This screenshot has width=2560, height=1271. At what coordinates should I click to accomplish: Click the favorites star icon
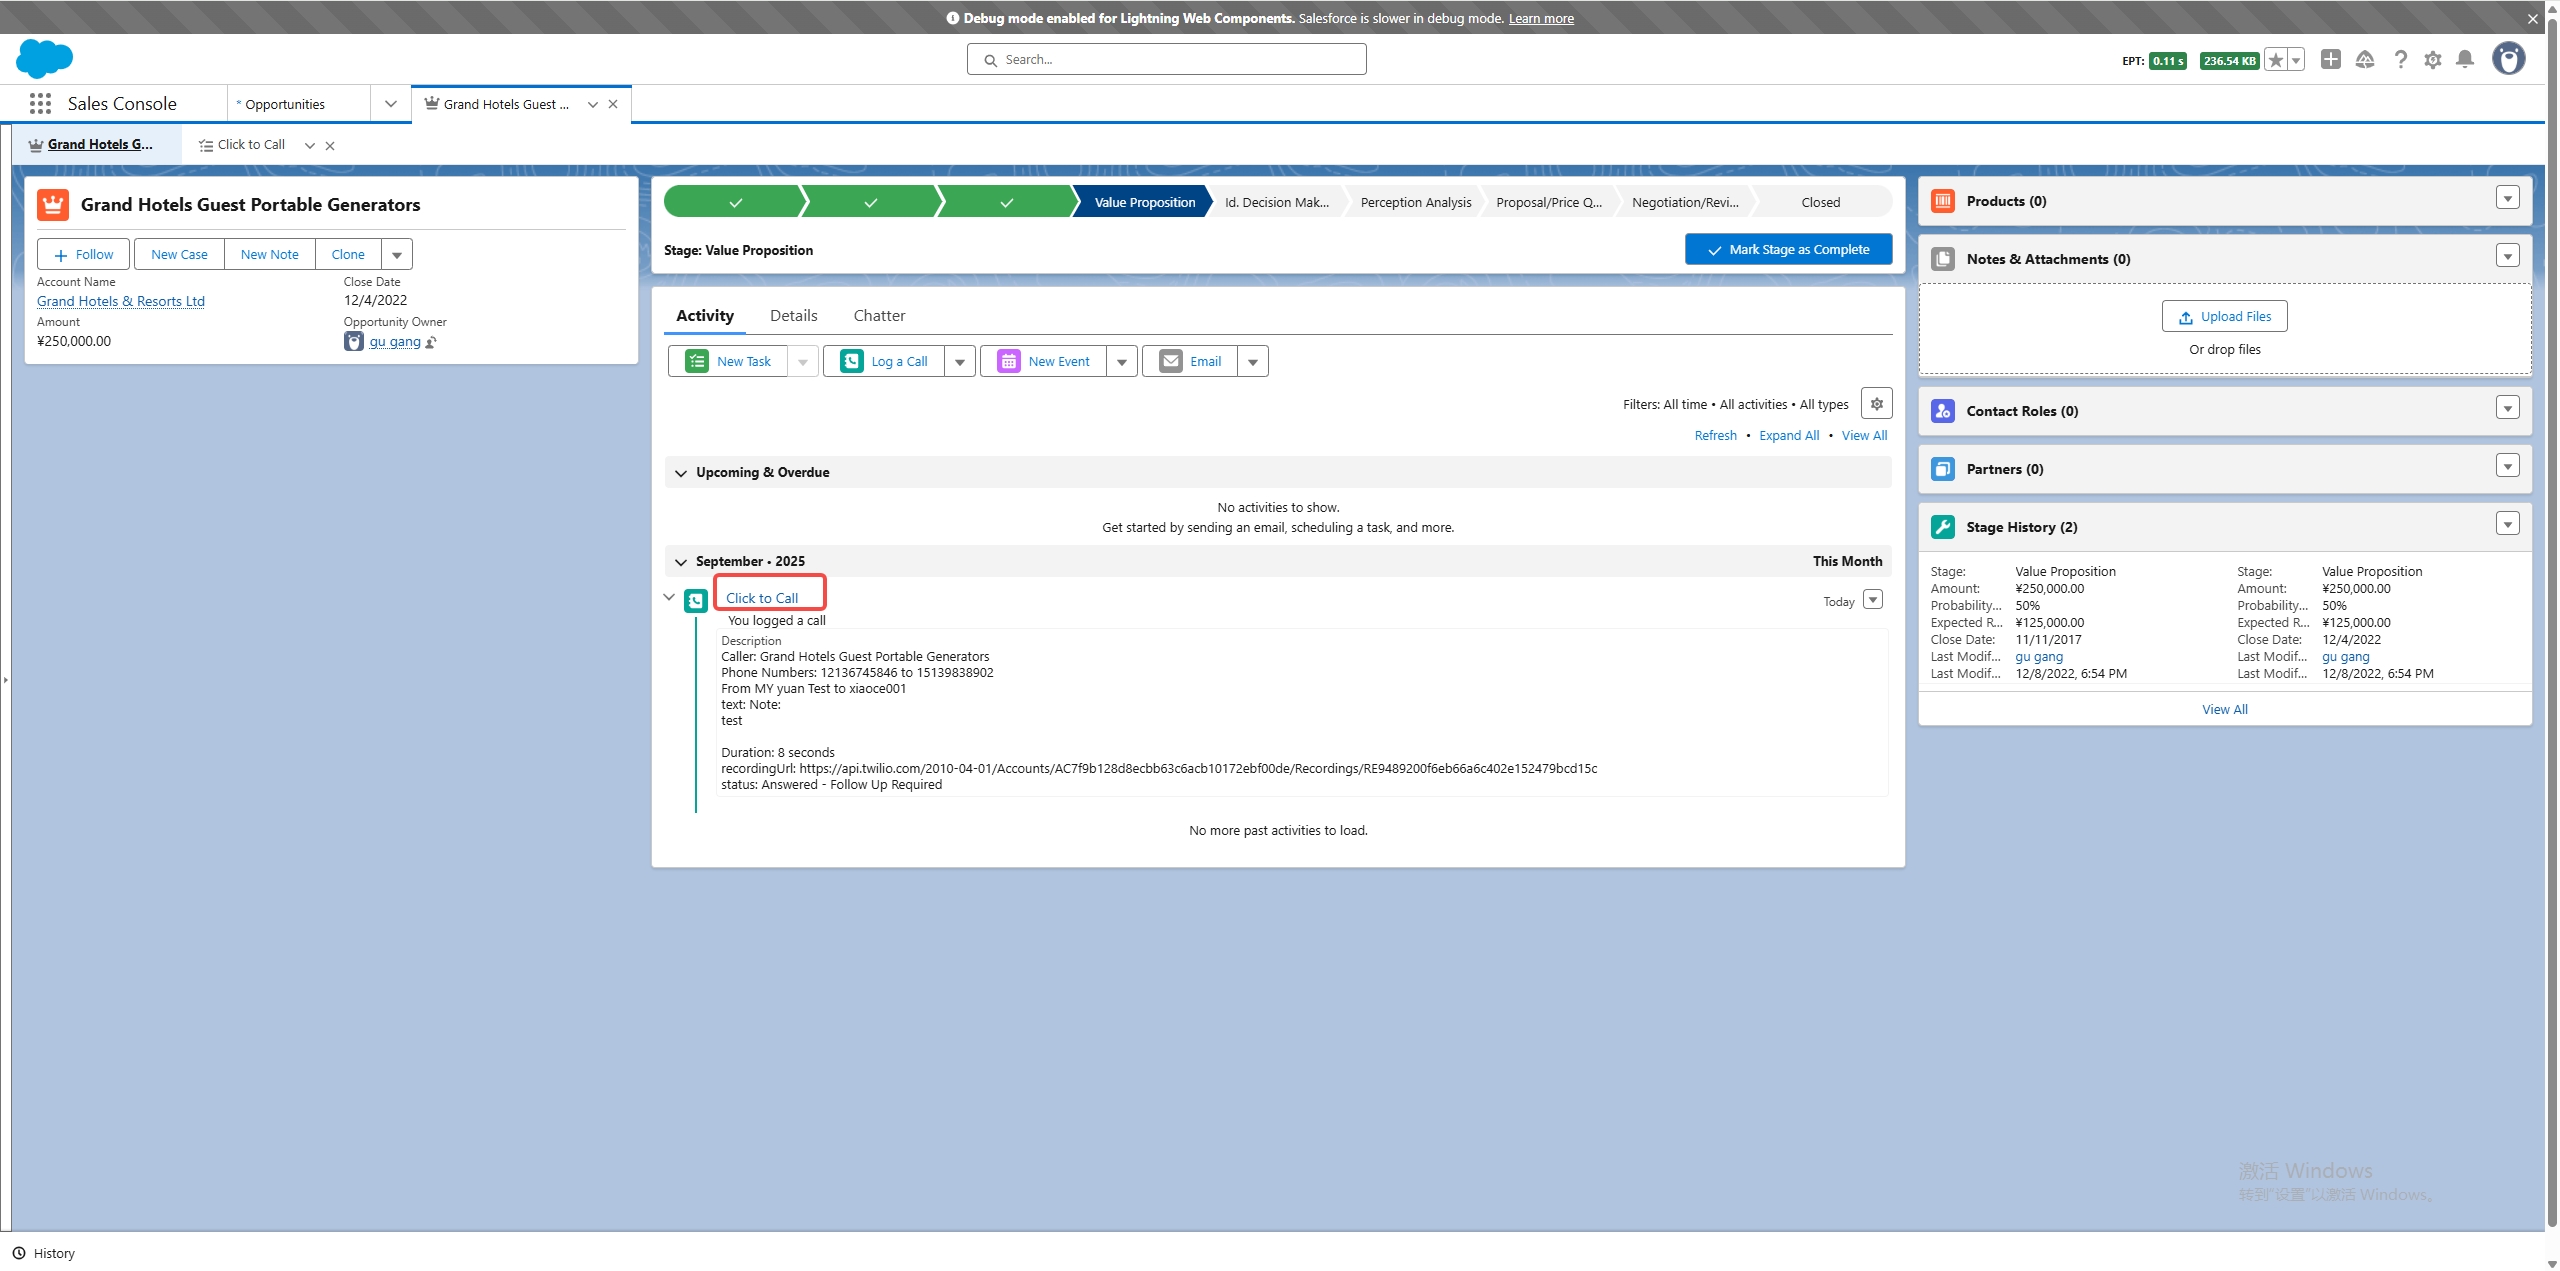2276,60
